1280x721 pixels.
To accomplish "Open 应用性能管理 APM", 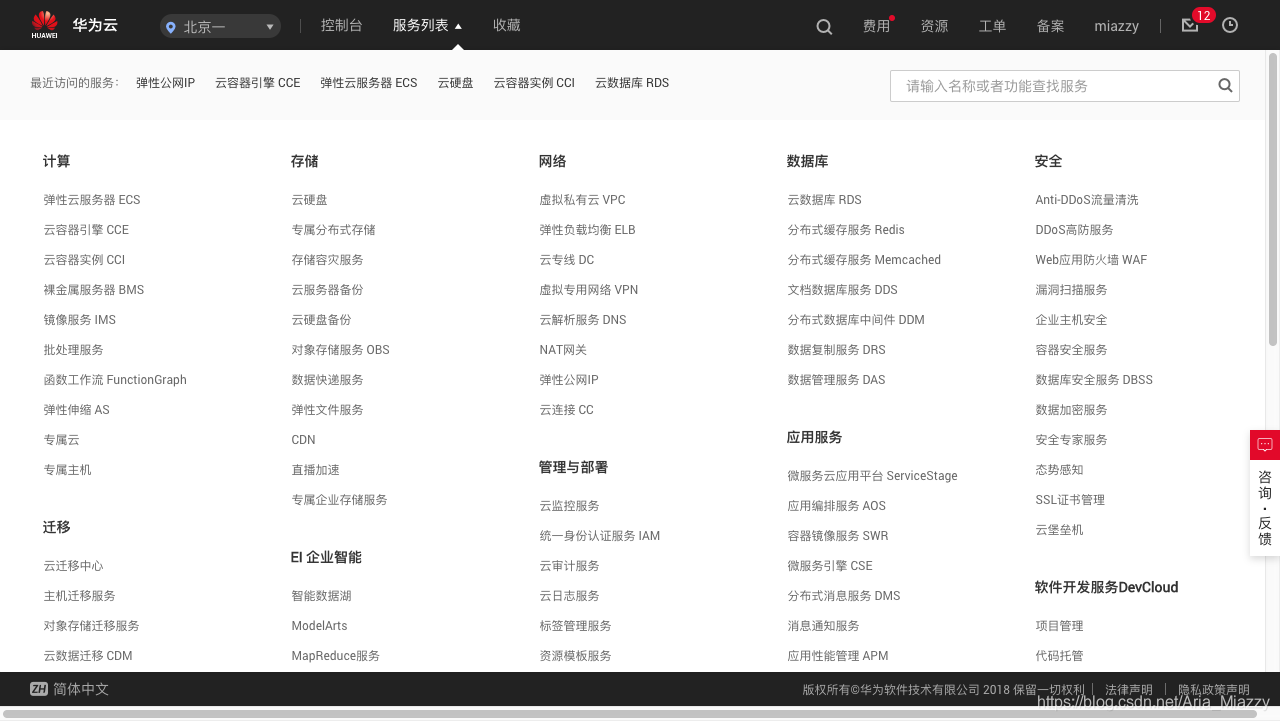I will point(837,656).
